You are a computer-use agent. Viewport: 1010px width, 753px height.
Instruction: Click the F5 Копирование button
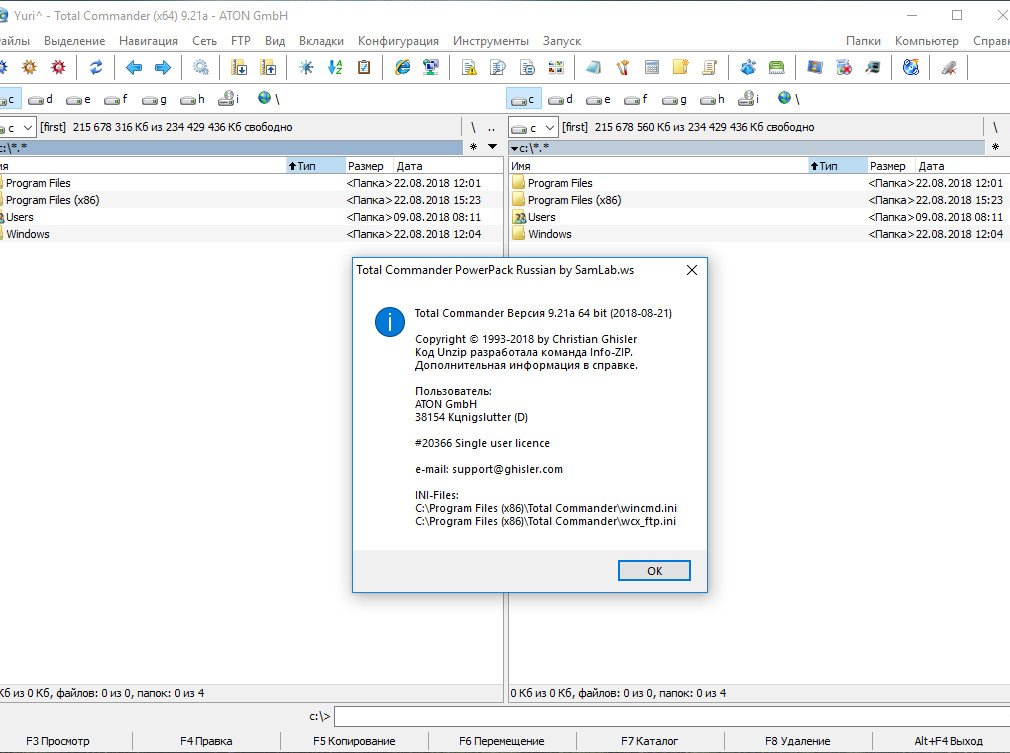coord(354,741)
